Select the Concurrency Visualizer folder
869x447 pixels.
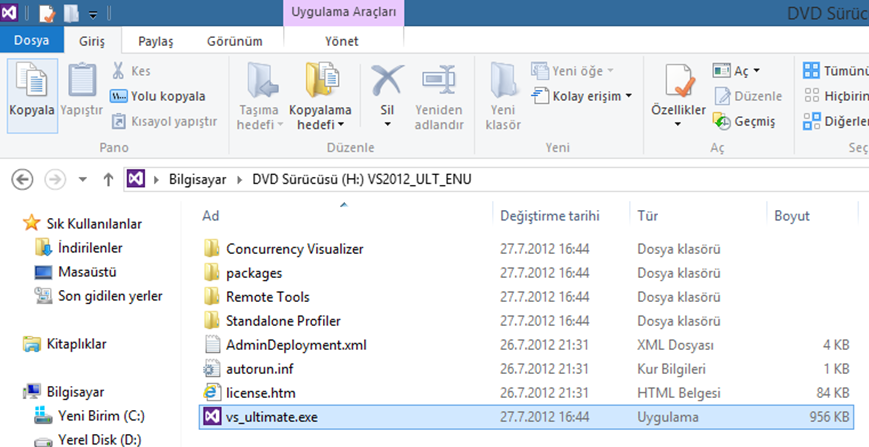click(294, 249)
